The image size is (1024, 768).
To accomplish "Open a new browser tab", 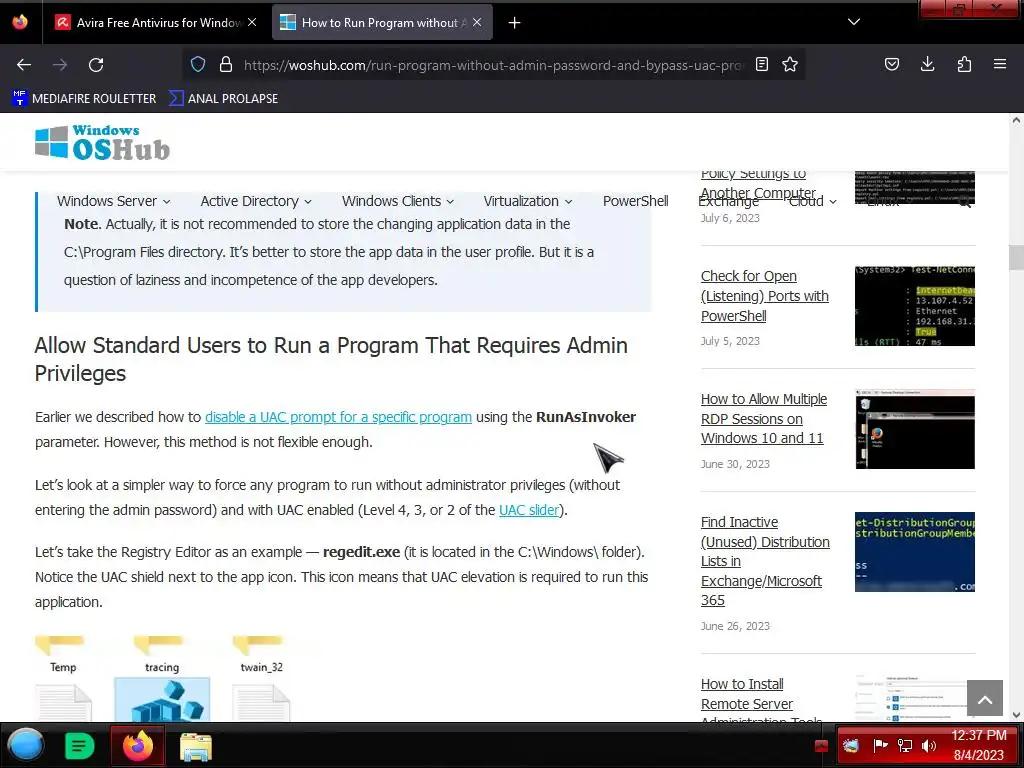I will 515,23.
